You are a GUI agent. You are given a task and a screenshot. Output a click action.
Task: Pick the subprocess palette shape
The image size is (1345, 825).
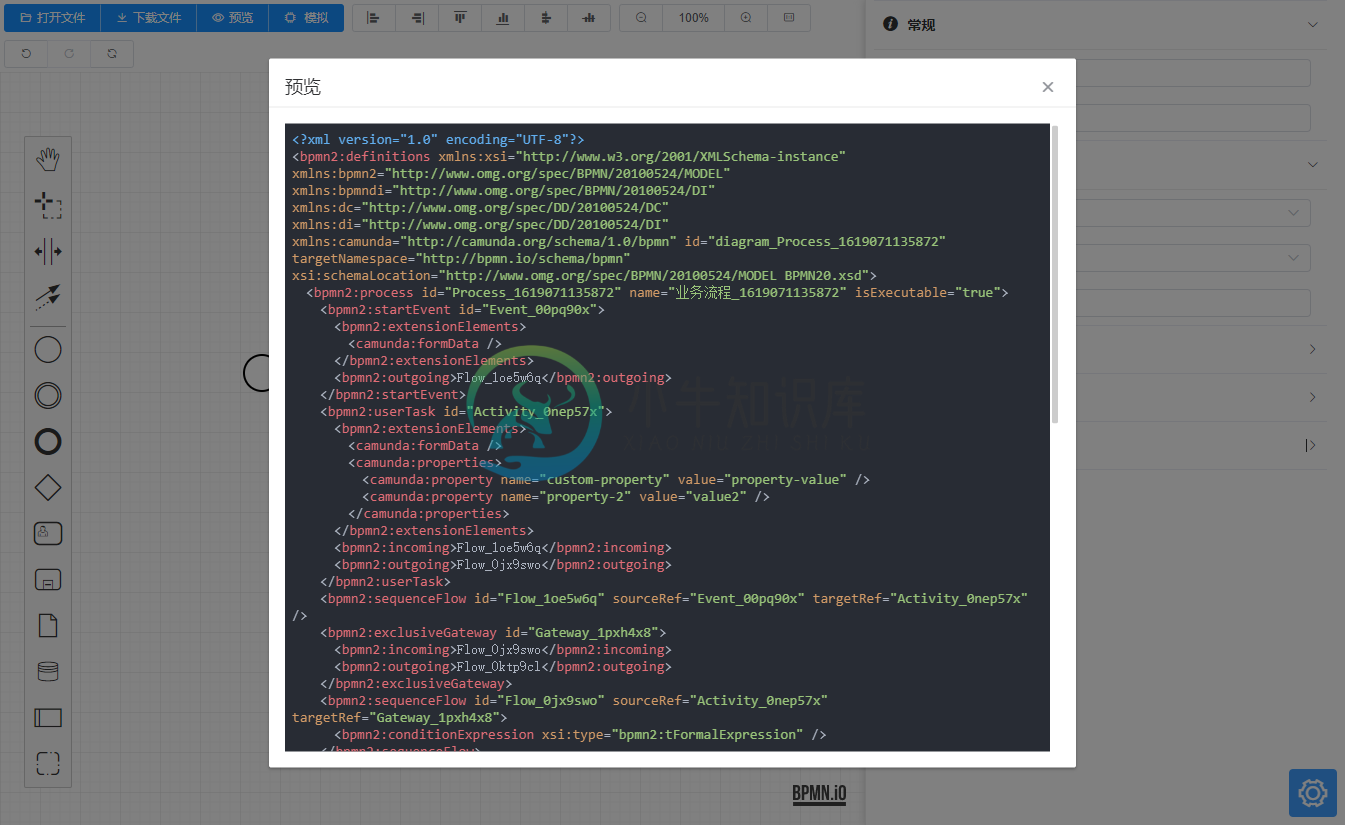pyautogui.click(x=48, y=579)
